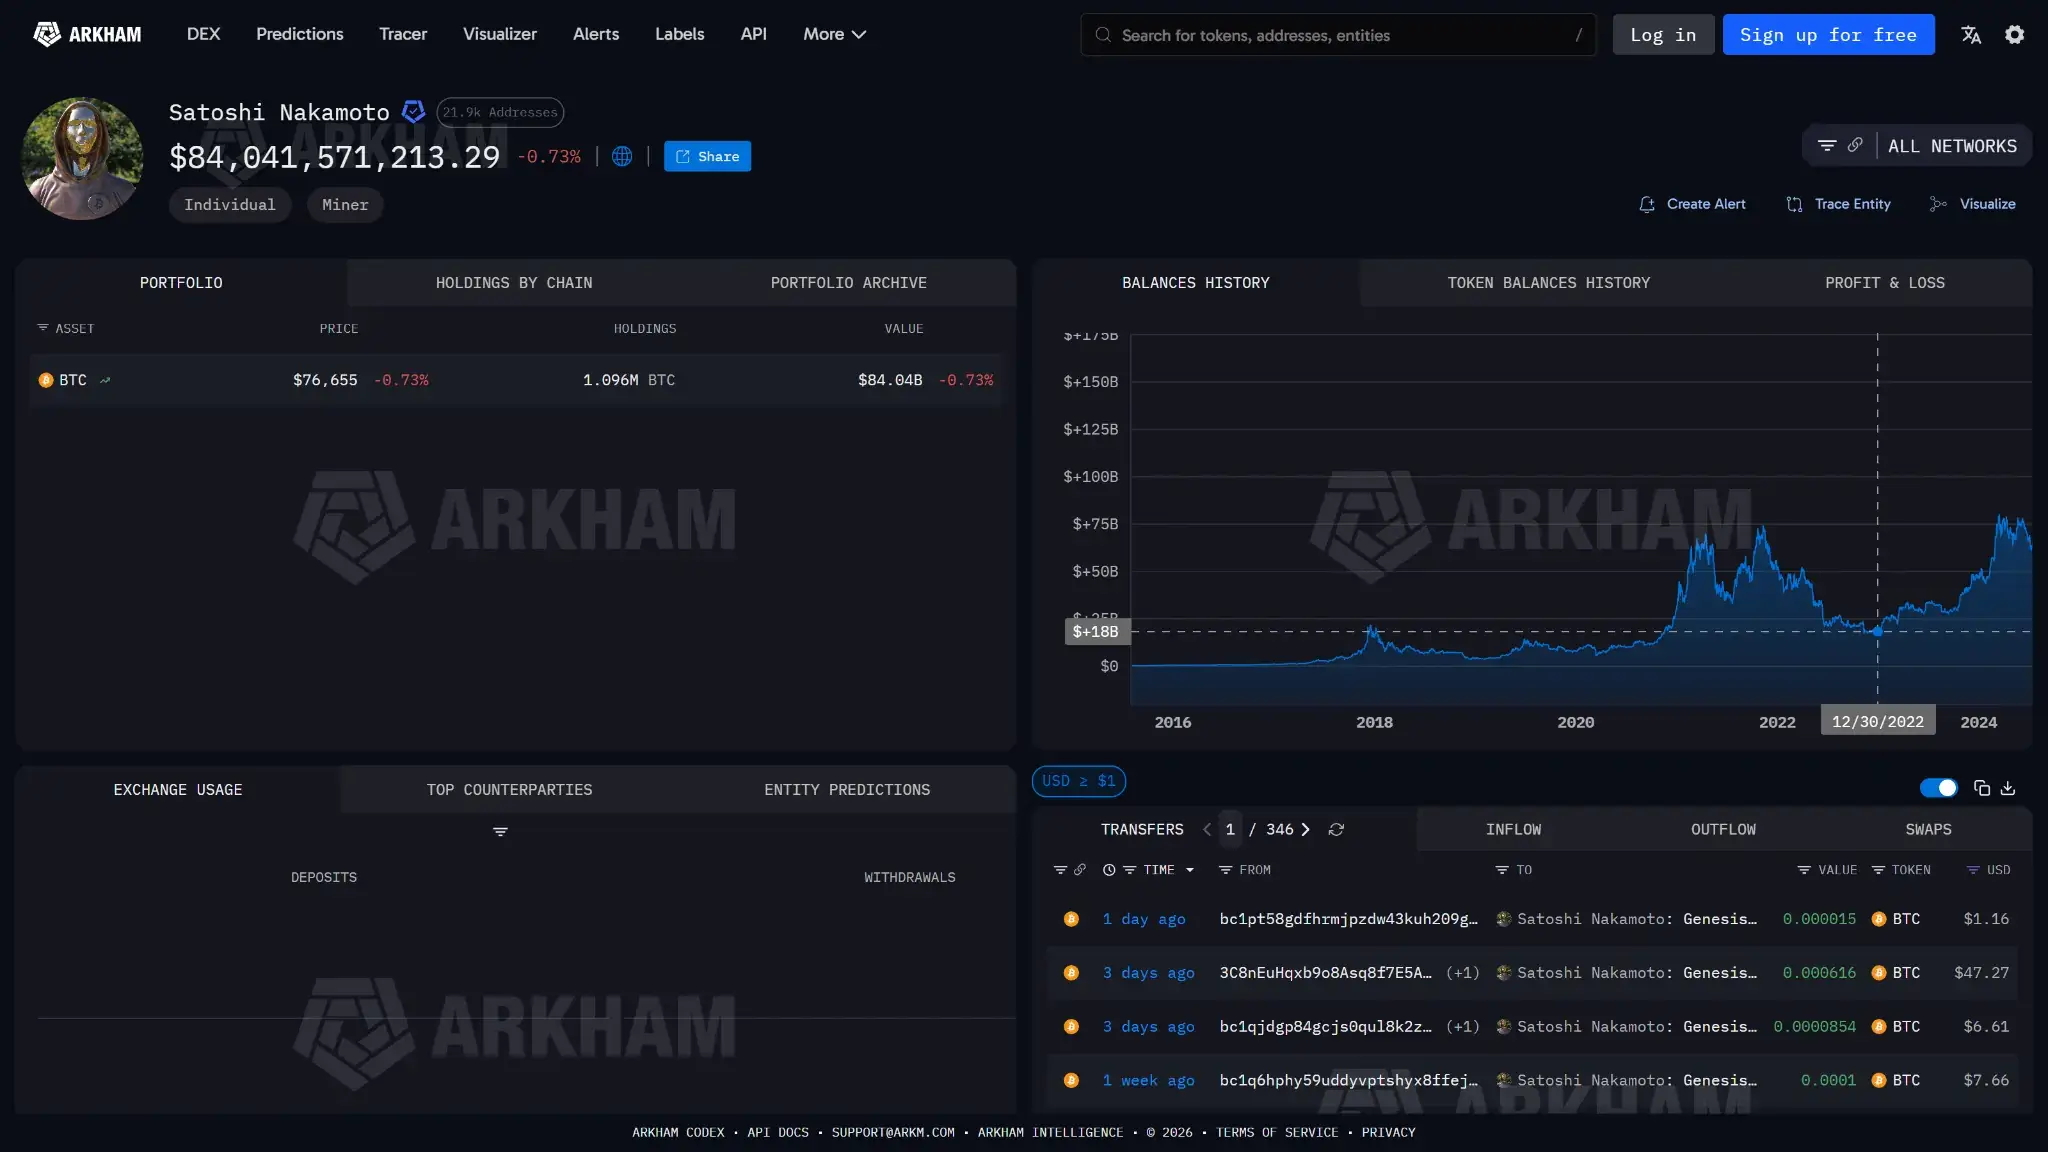The image size is (2048, 1152).
Task: Click the Trace Entity icon
Action: (1794, 204)
